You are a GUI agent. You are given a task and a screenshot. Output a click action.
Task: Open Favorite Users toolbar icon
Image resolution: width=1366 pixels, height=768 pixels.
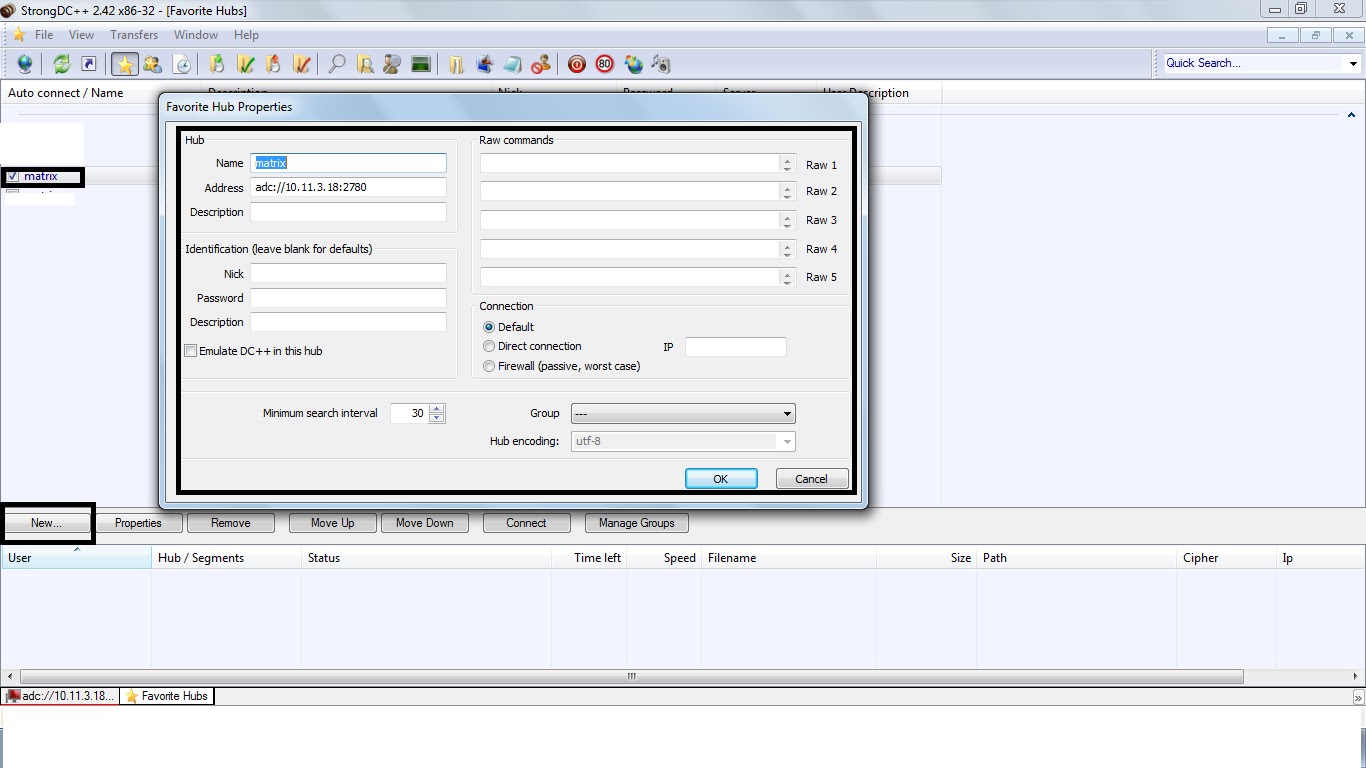pyautogui.click(x=152, y=64)
